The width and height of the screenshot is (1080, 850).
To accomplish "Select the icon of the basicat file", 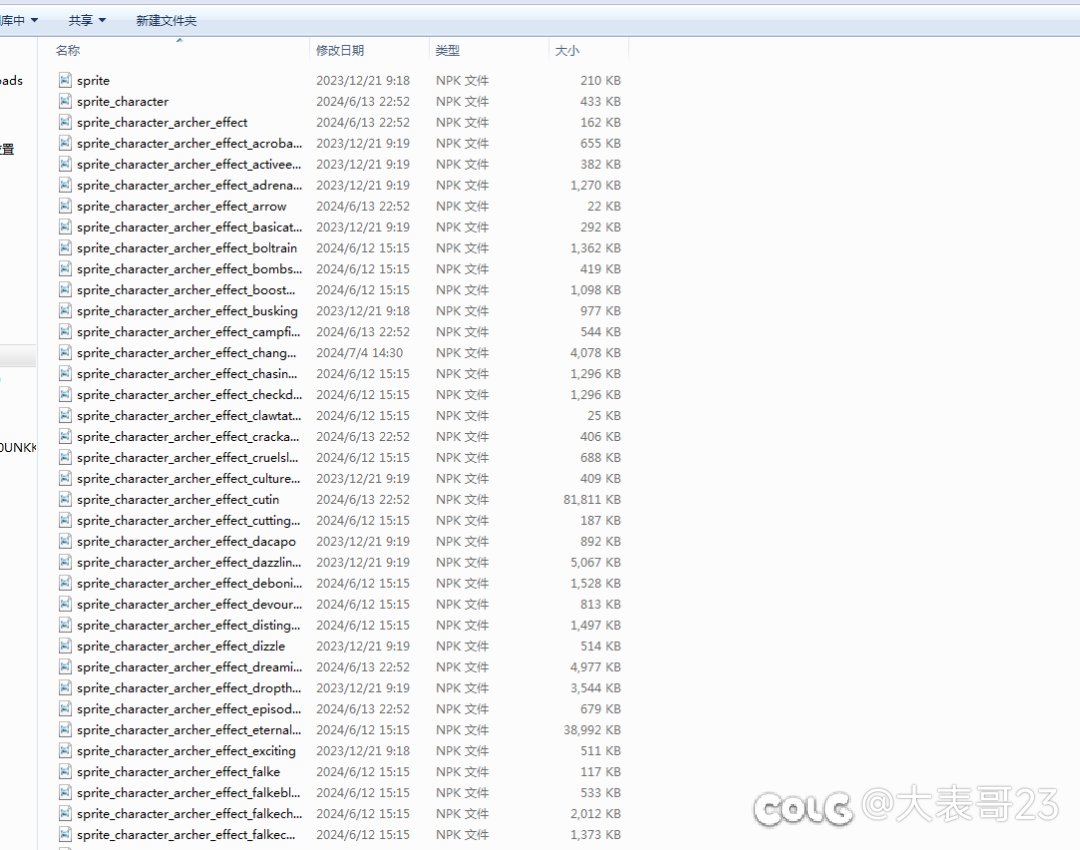I will pyautogui.click(x=65, y=227).
